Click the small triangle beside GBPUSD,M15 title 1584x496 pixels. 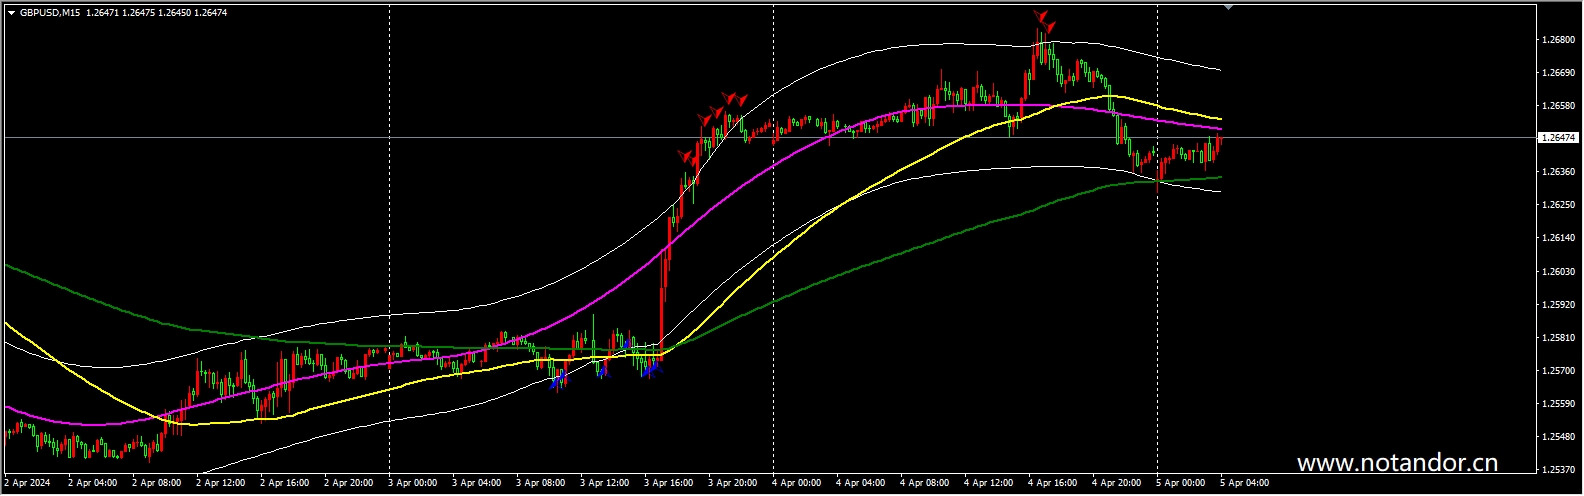[x=12, y=13]
